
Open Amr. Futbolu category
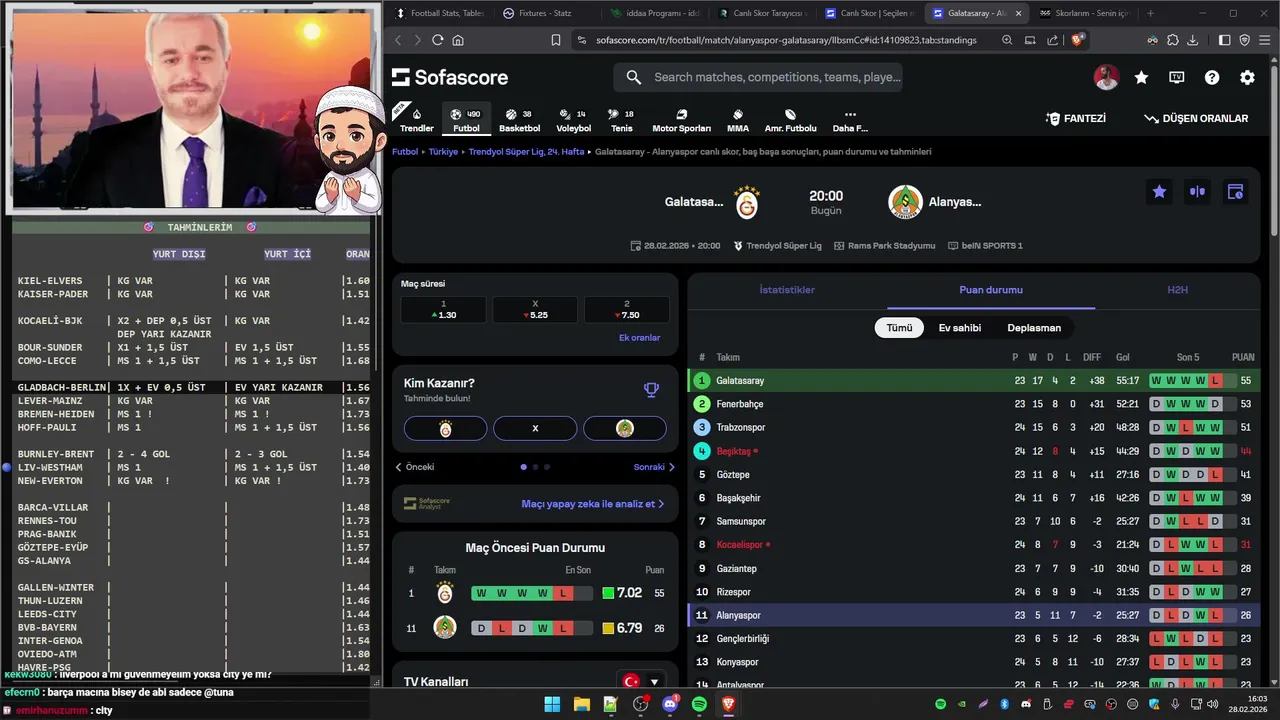790,119
